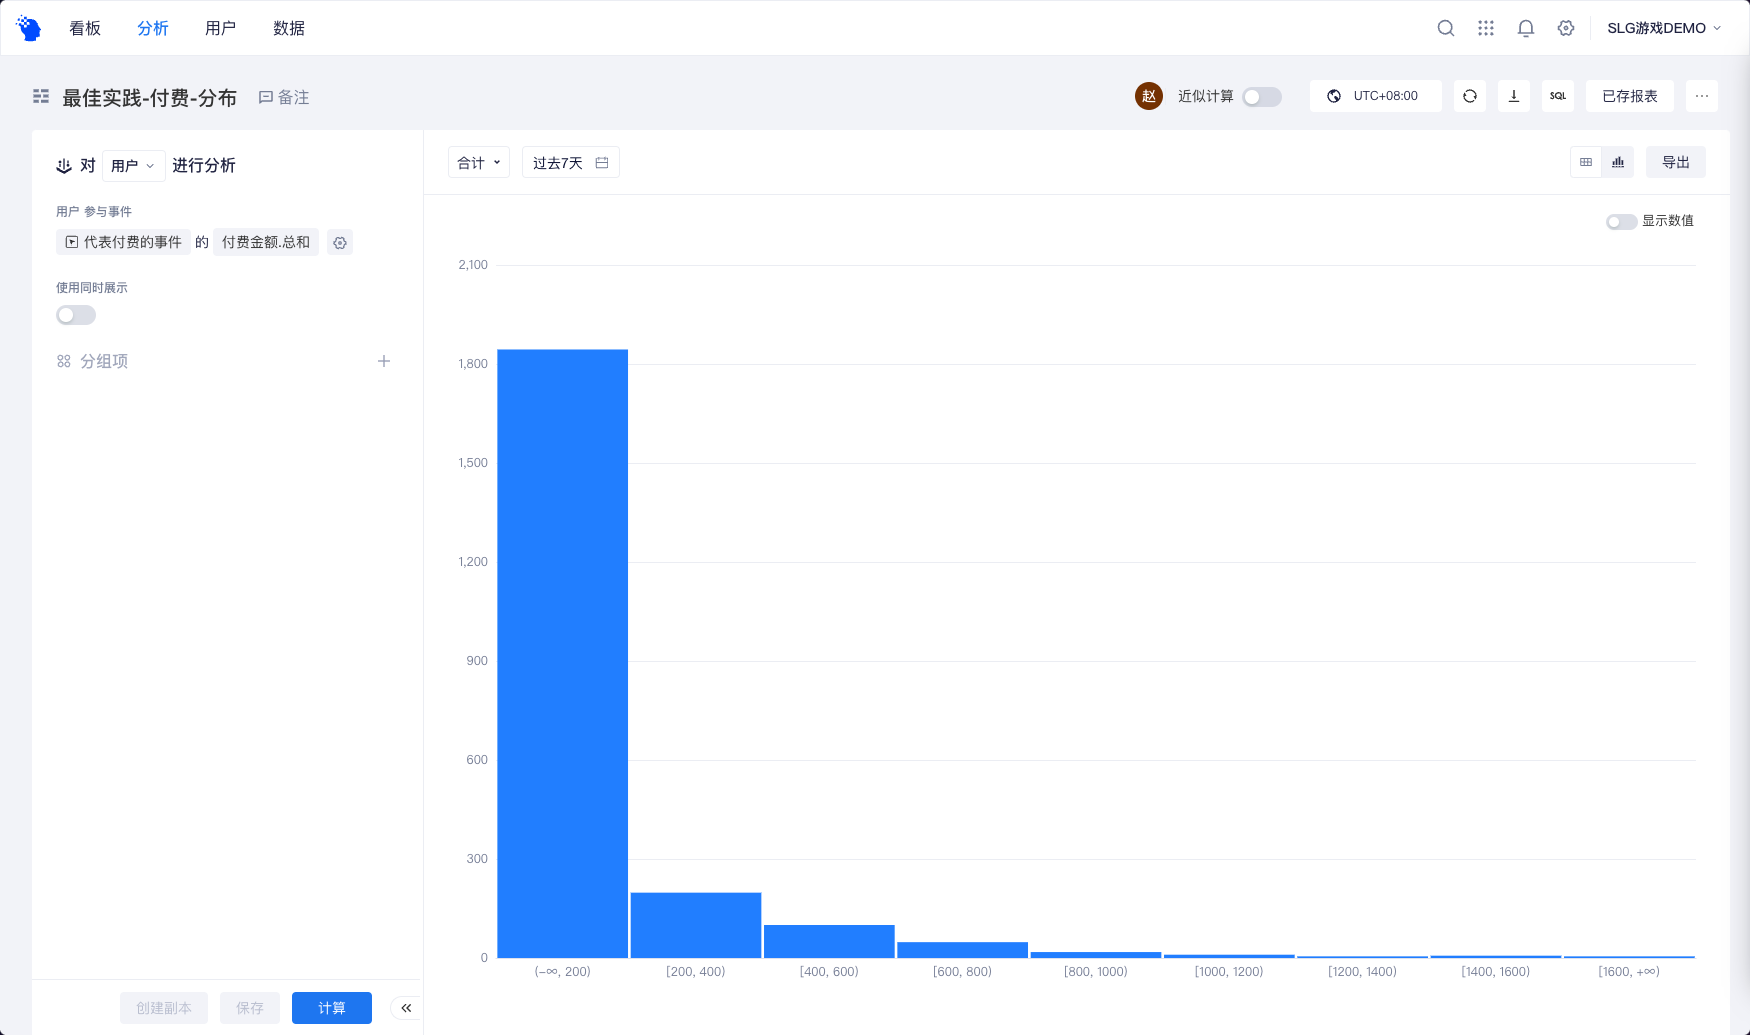Viewport: 1750px width, 1035px height.
Task: Open the 数据 nav tab
Action: 289,28
